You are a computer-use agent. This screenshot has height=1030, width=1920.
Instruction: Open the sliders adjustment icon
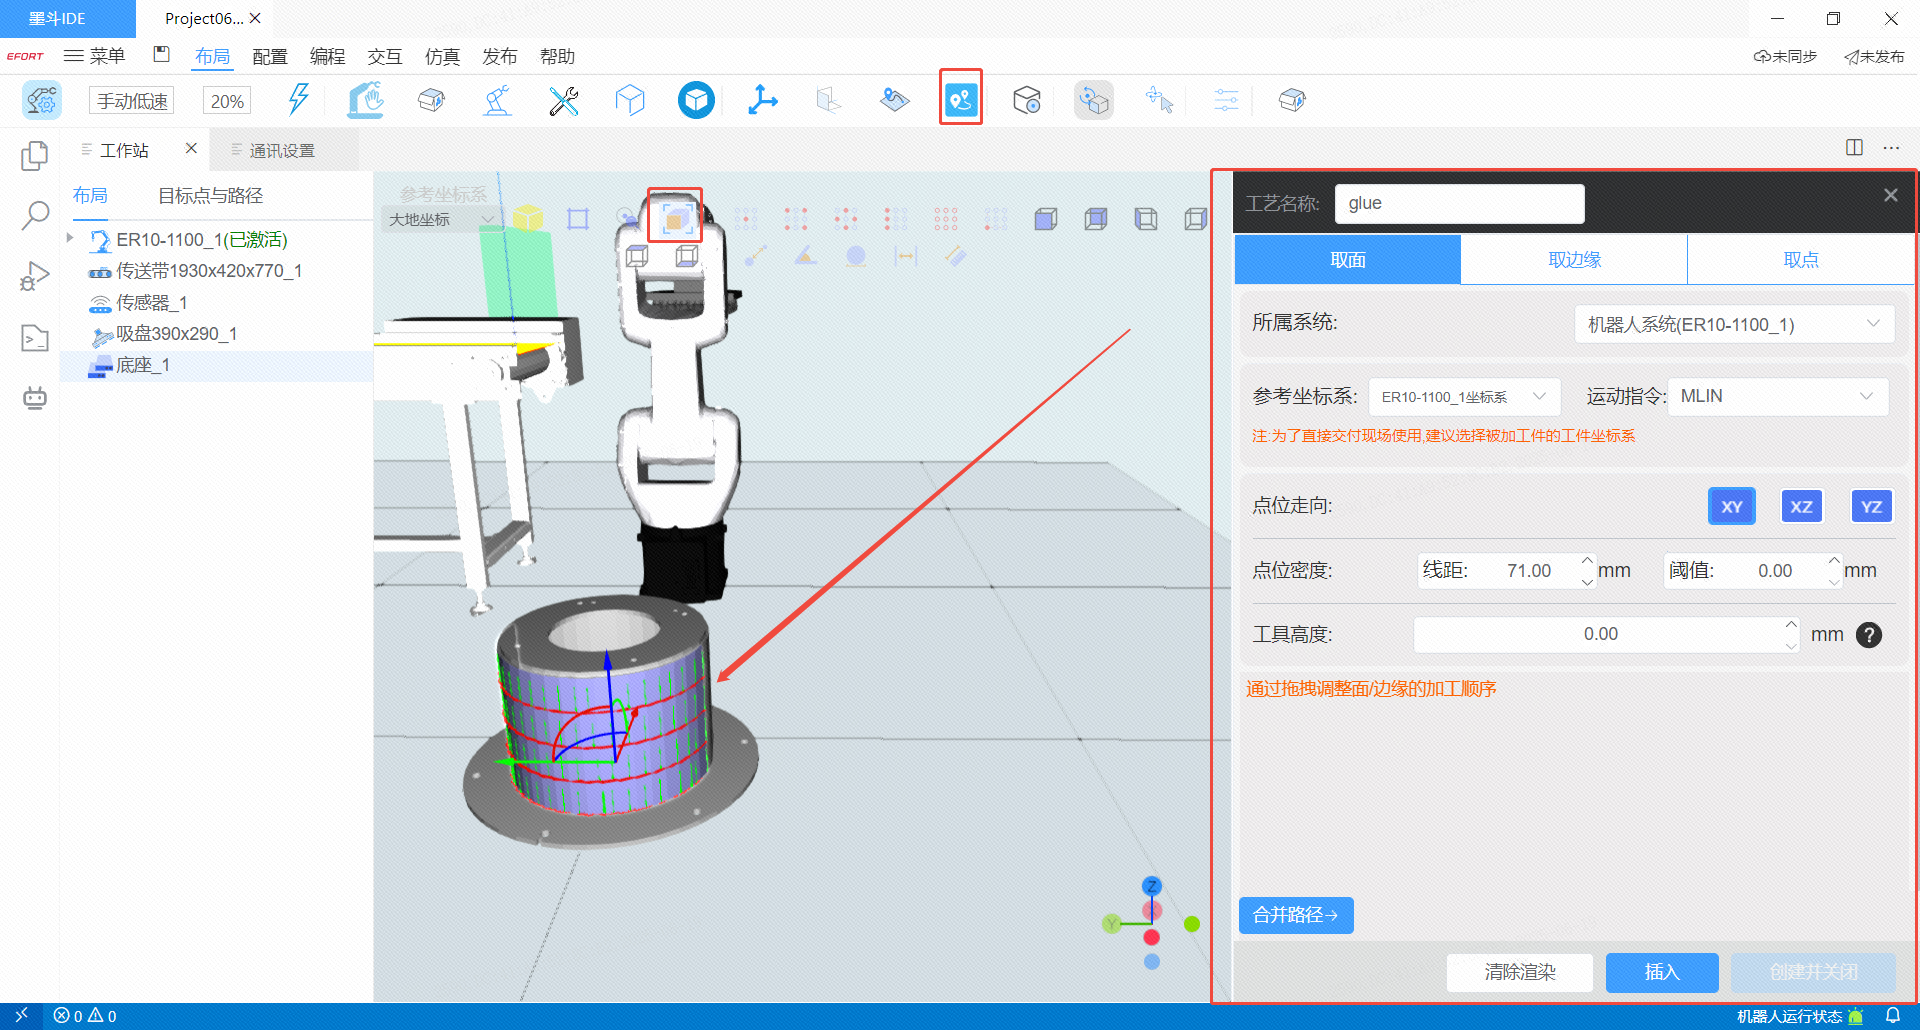[x=1226, y=100]
